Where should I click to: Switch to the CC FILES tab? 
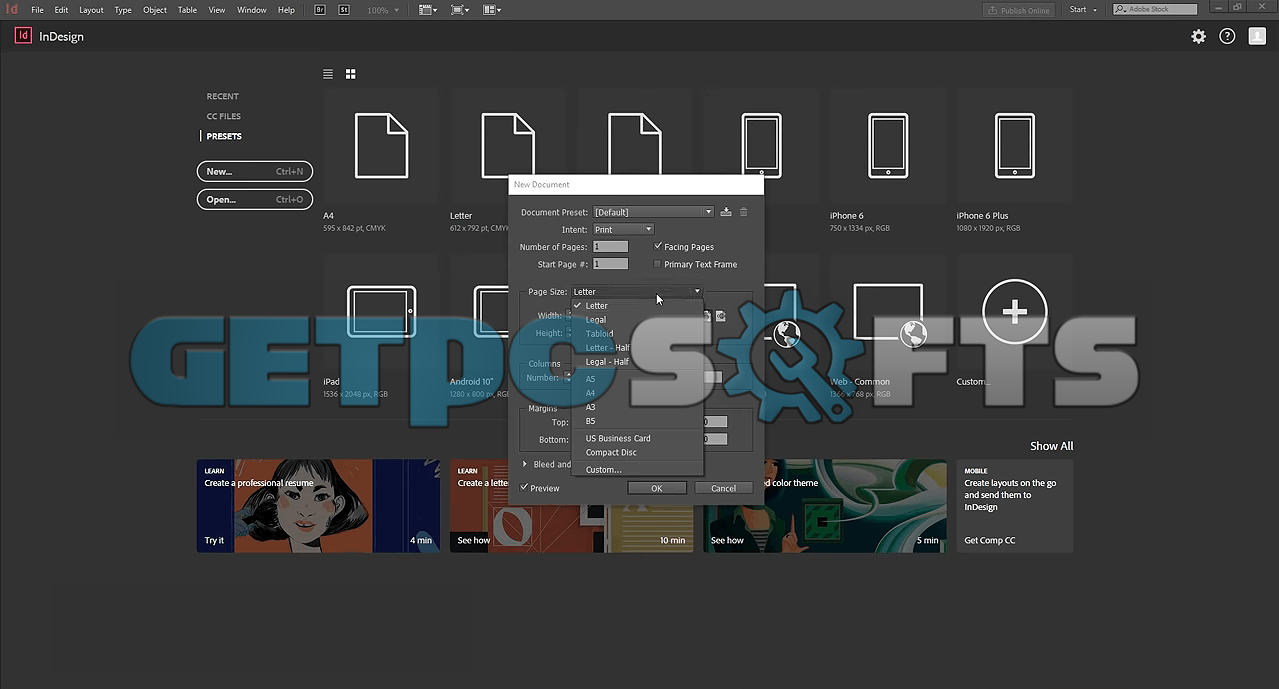tap(224, 116)
